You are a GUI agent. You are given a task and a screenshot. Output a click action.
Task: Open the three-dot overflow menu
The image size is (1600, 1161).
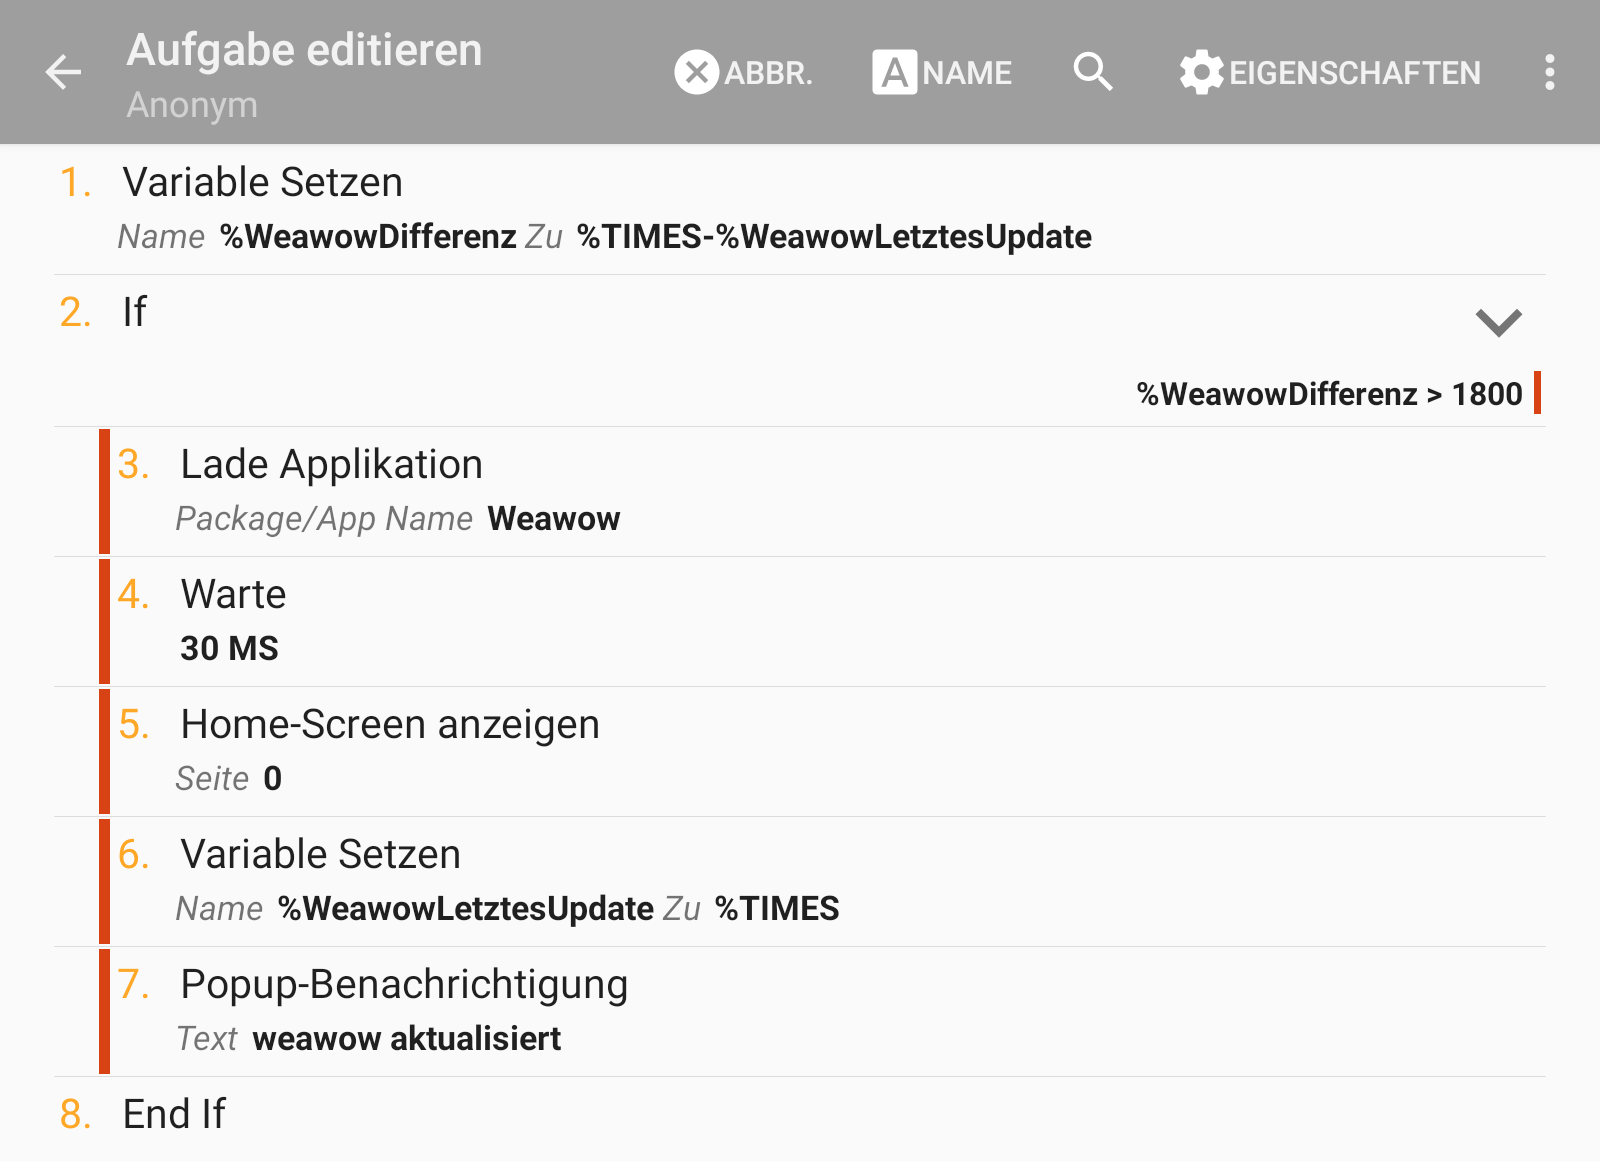pyautogui.click(x=1549, y=72)
